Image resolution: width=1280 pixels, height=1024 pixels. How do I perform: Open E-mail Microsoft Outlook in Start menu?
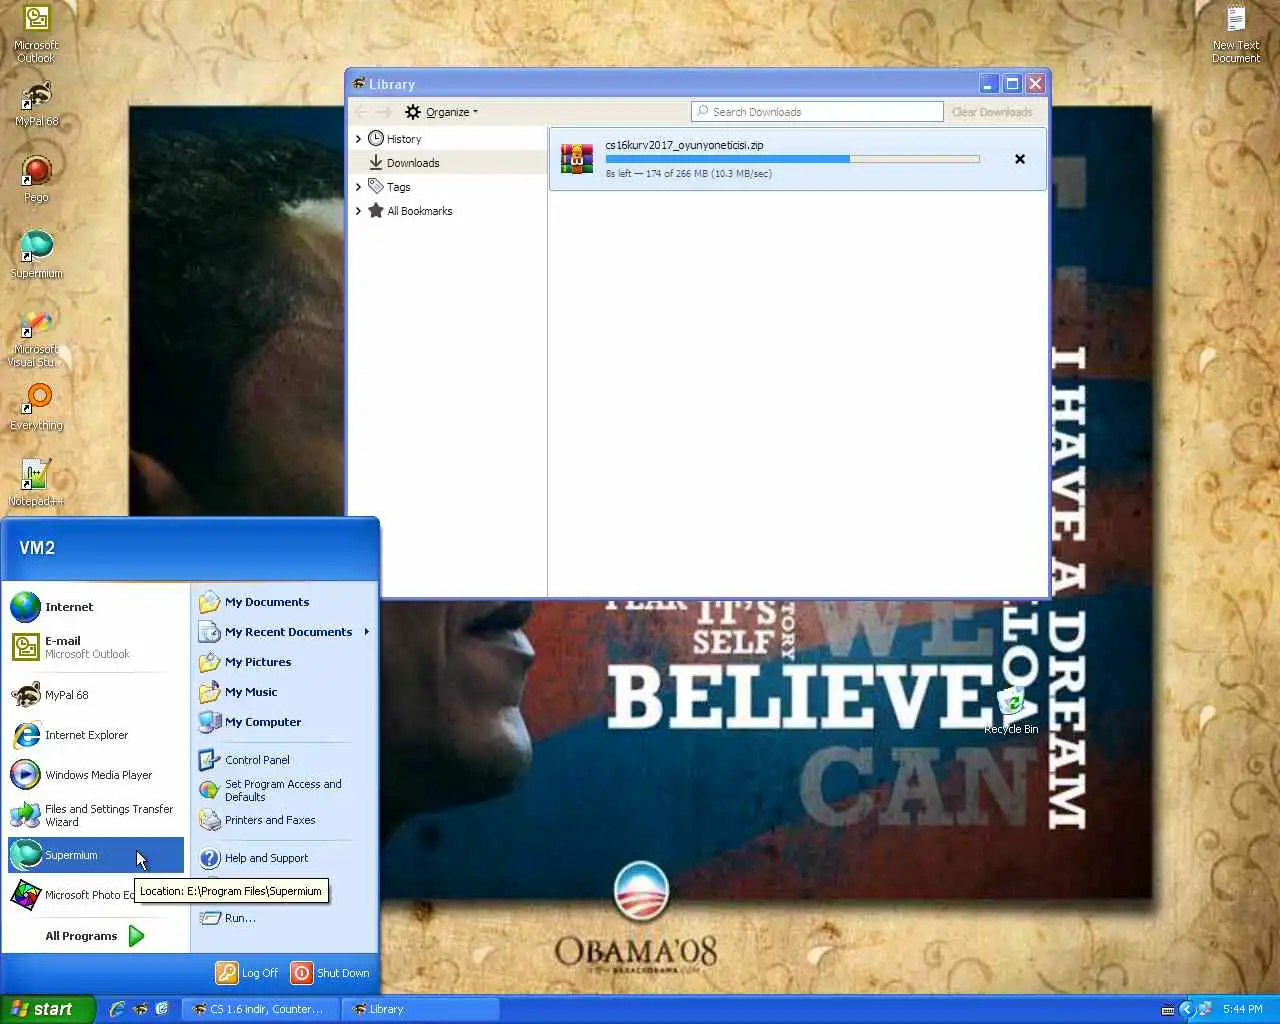point(96,647)
